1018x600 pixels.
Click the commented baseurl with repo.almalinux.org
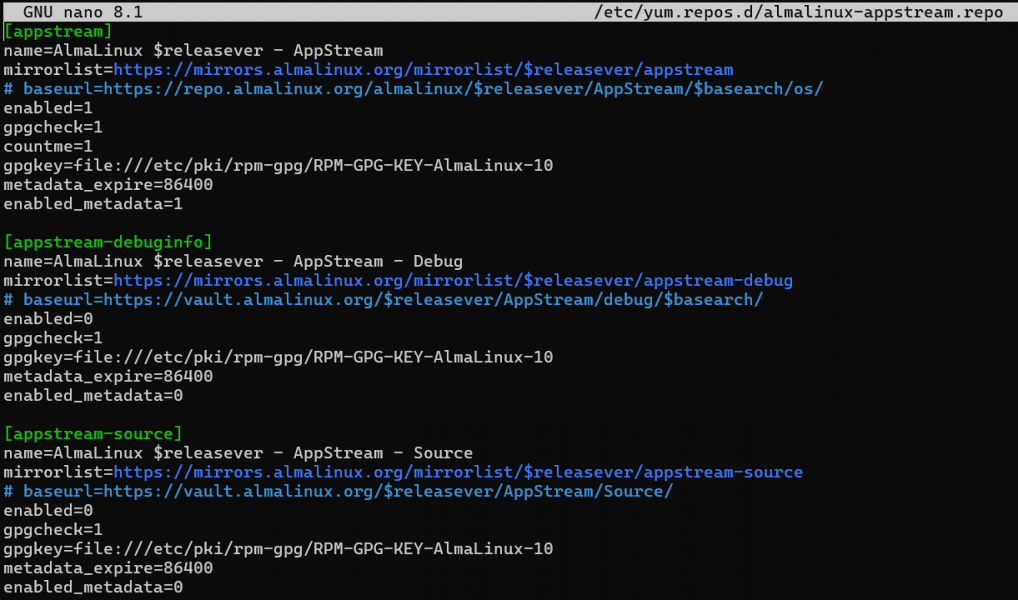tap(413, 88)
